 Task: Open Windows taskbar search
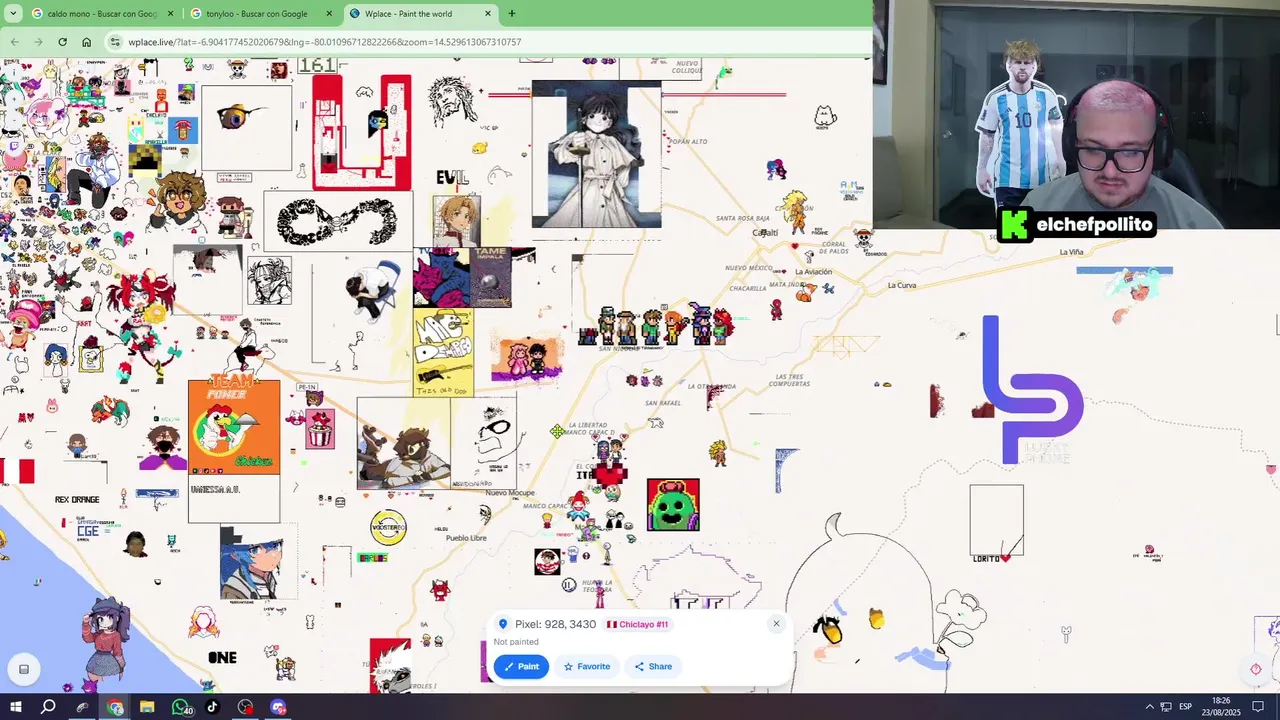click(x=48, y=707)
